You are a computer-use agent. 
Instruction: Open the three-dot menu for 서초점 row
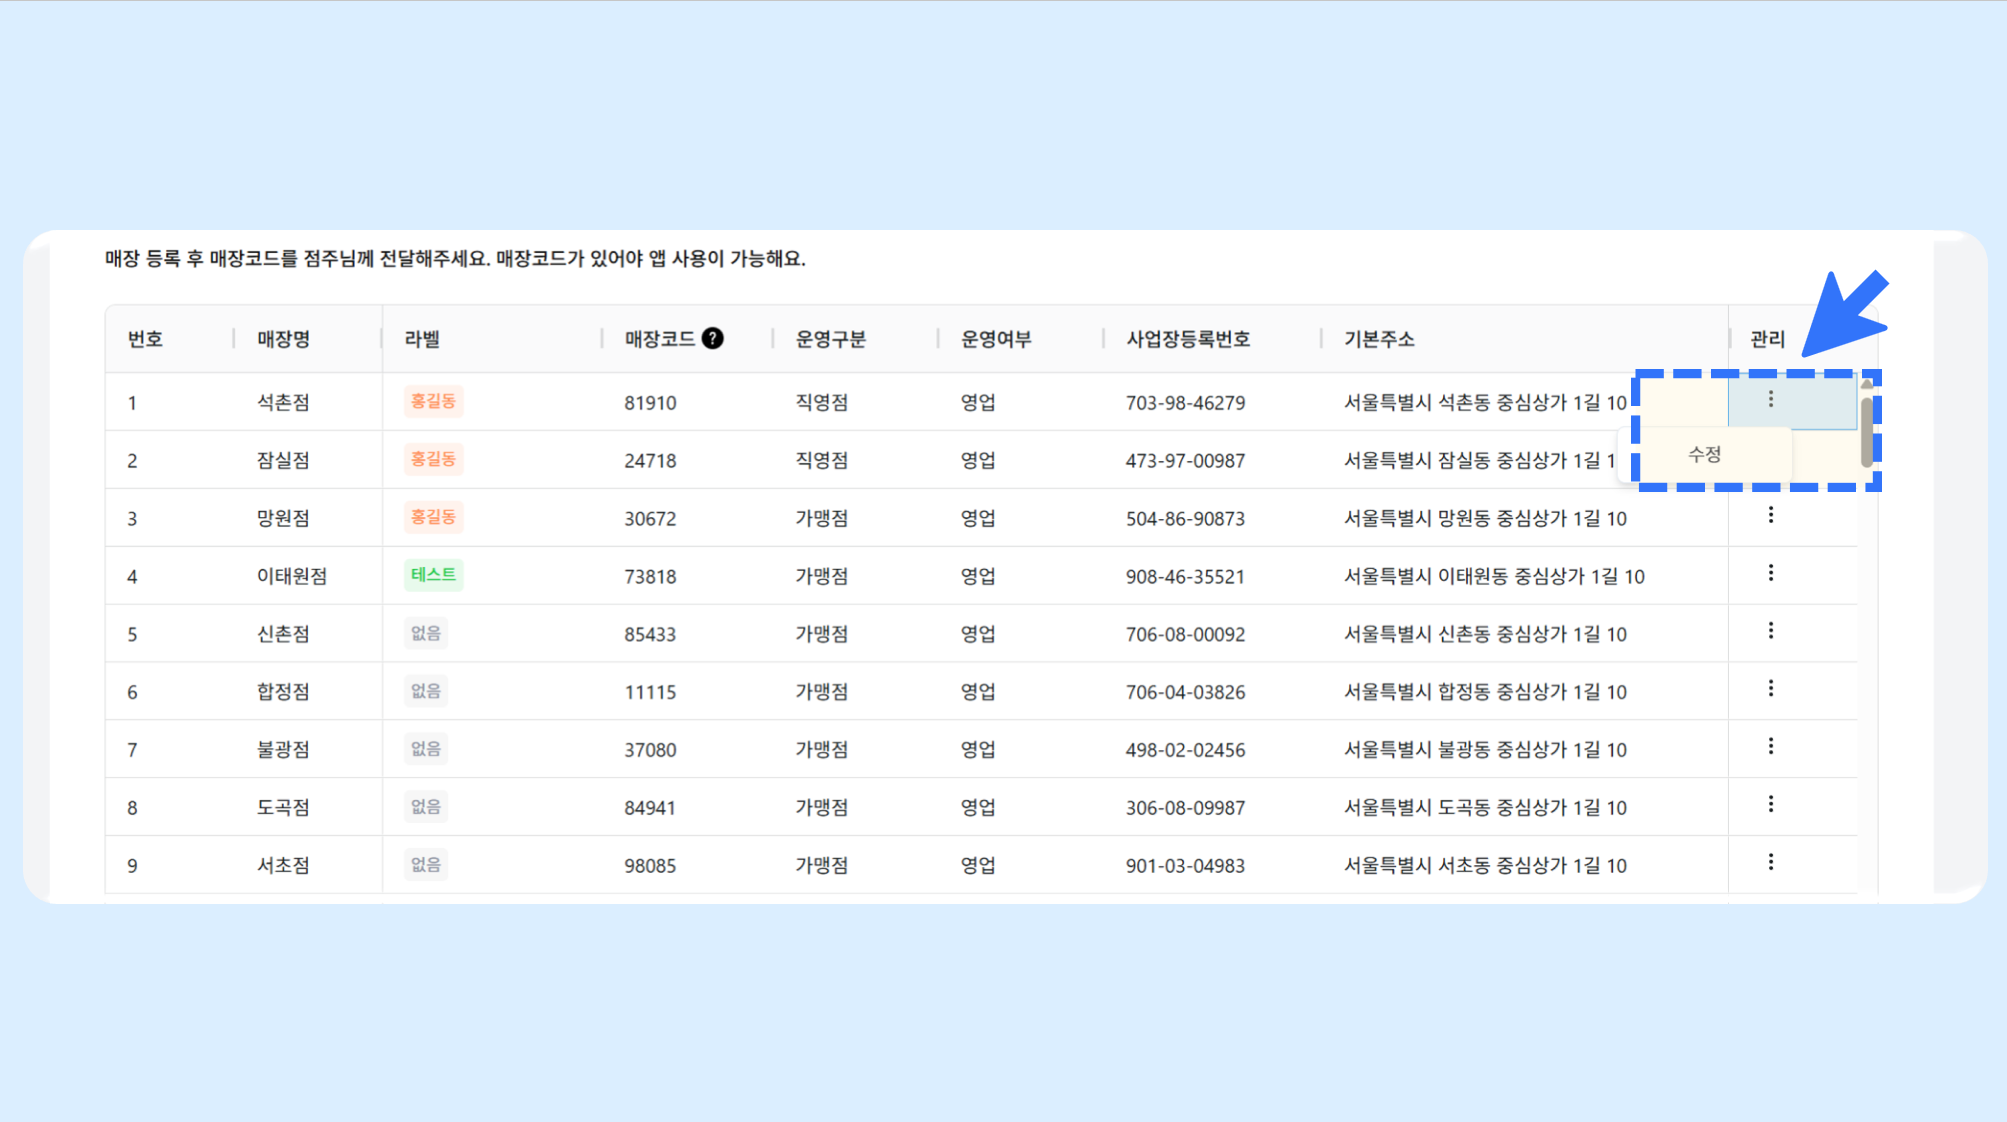(1770, 863)
